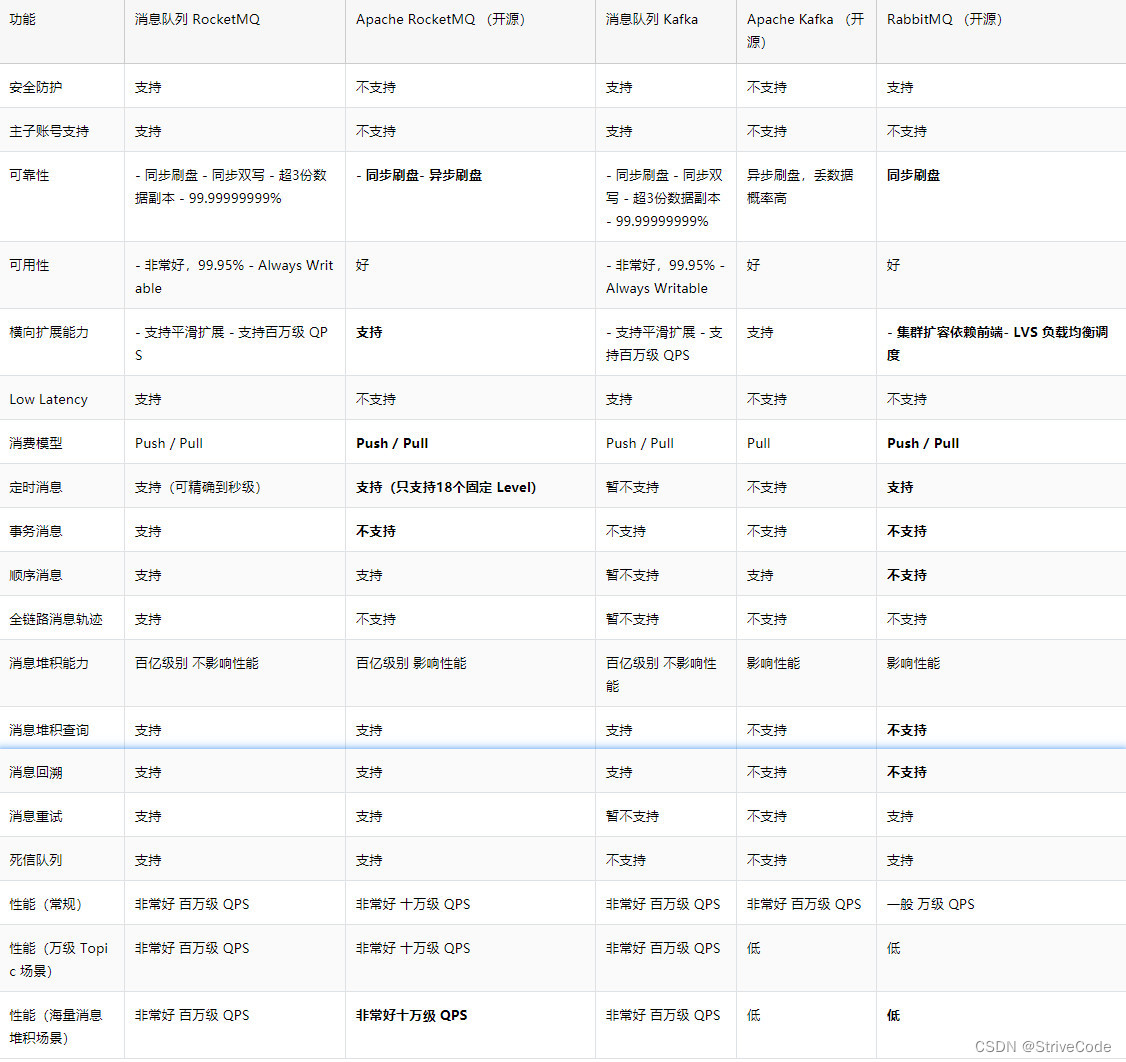
Task: Select the '支持平滑扩展 - 支持百万级 QPS' RocketMQ cell
Action: [231, 343]
